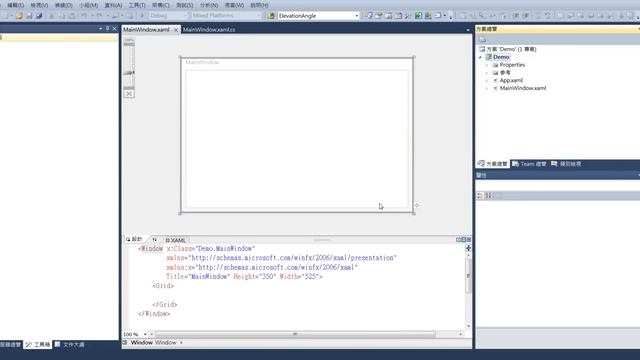Collapse the Demo project node
640x360 pixels.
click(x=480, y=57)
